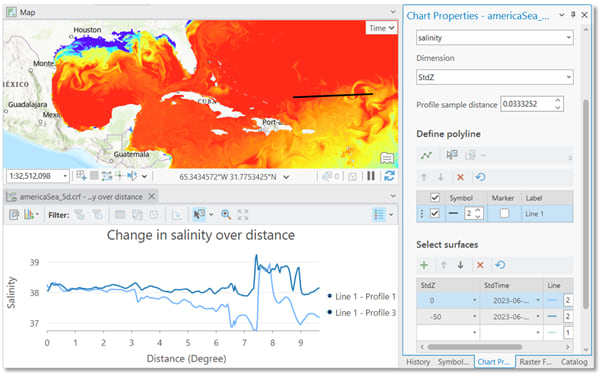The width and height of the screenshot is (600, 376).
Task: Activate the chart selection tool
Action: point(199,215)
